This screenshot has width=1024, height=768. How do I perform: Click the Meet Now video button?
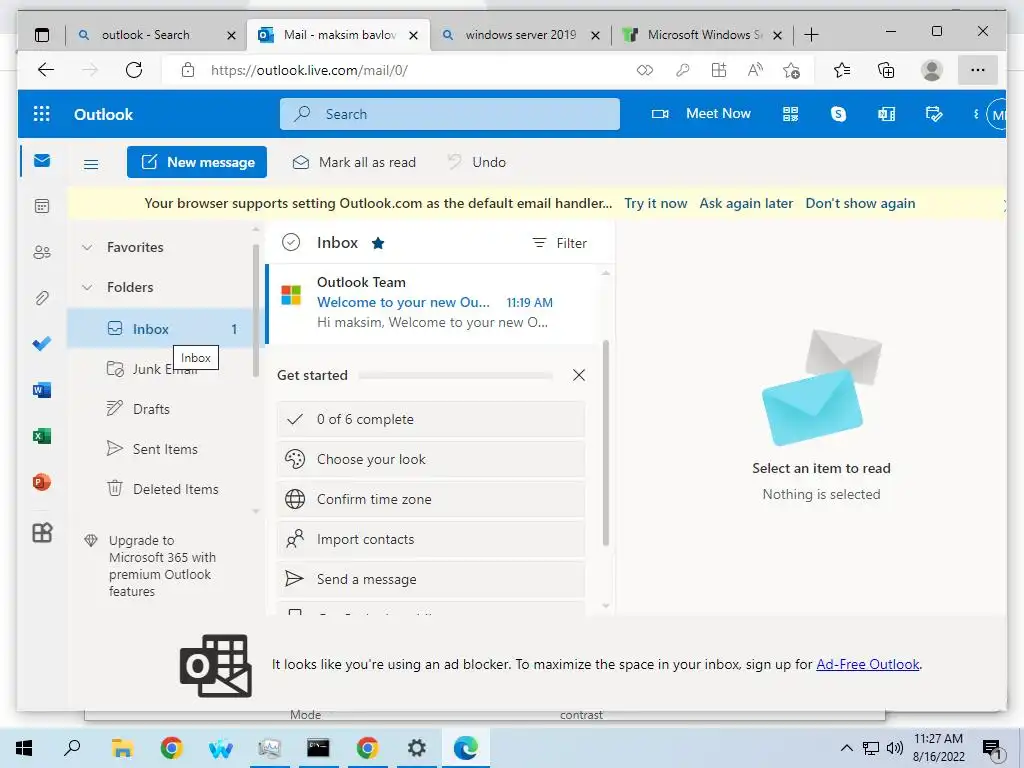pyautogui.click(x=701, y=114)
